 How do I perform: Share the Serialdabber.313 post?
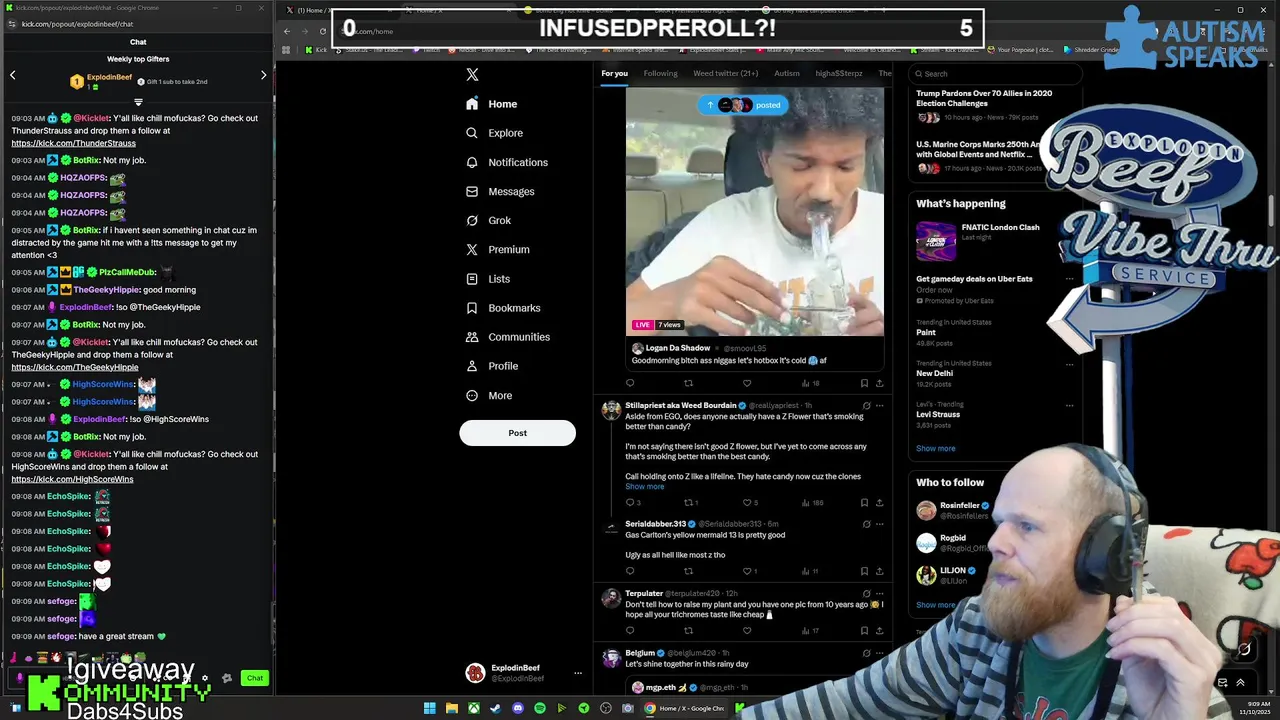point(879,571)
